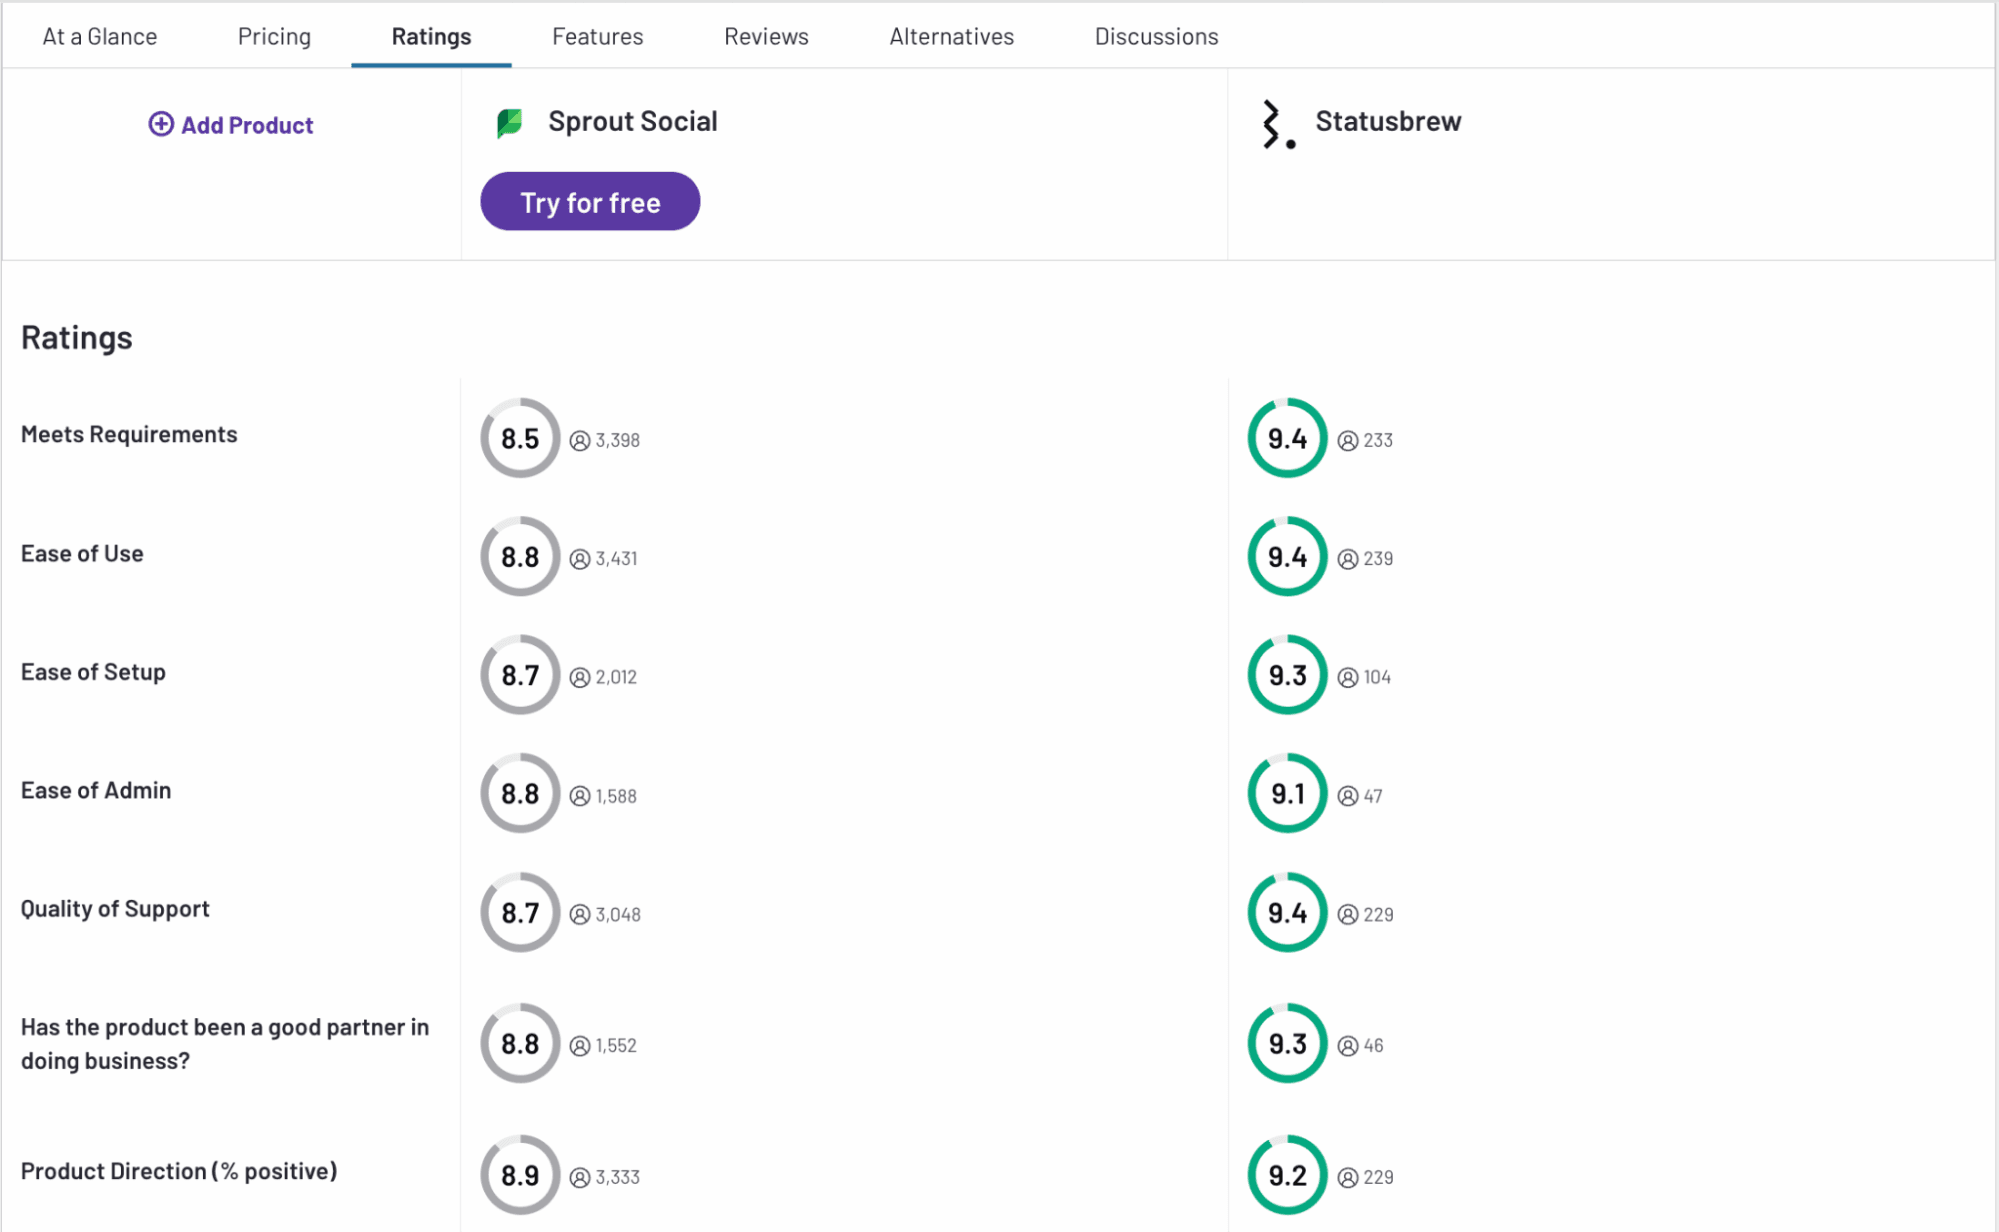
Task: Click Sprout Social 8.5 Meets Requirements gauge
Action: [x=520, y=438]
